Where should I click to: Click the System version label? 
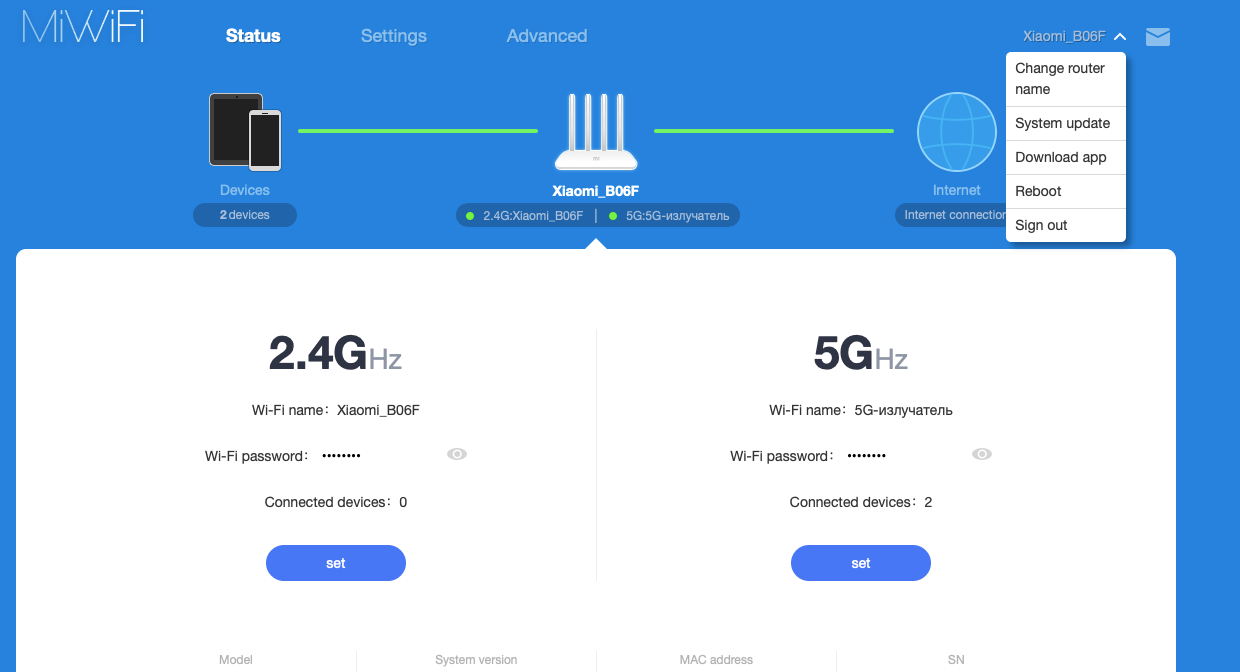pyautogui.click(x=476, y=660)
